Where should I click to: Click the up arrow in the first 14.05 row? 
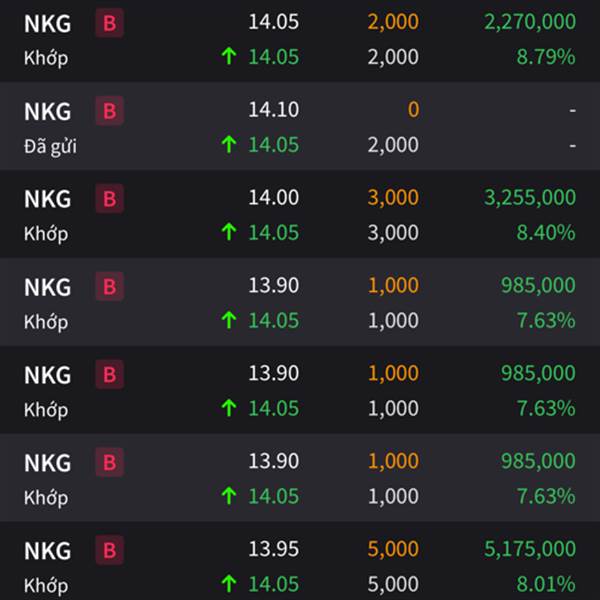coord(229,57)
